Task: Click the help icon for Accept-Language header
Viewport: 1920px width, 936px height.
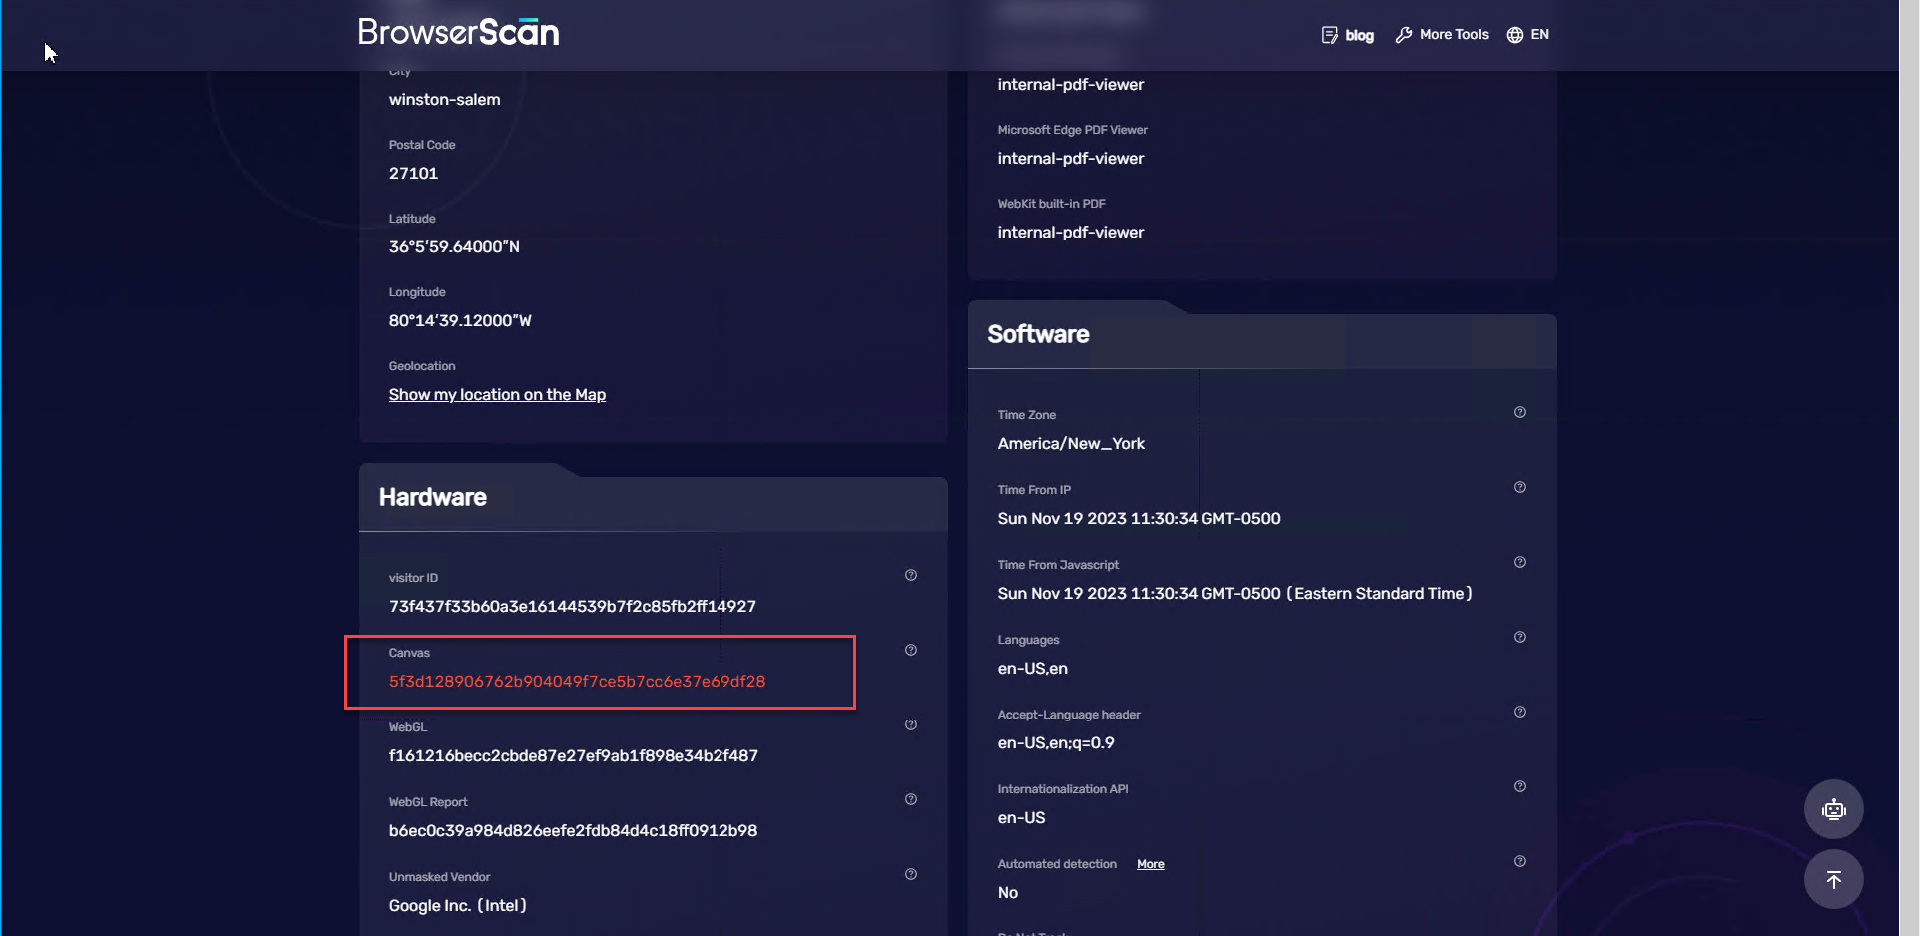Action: (x=1519, y=712)
